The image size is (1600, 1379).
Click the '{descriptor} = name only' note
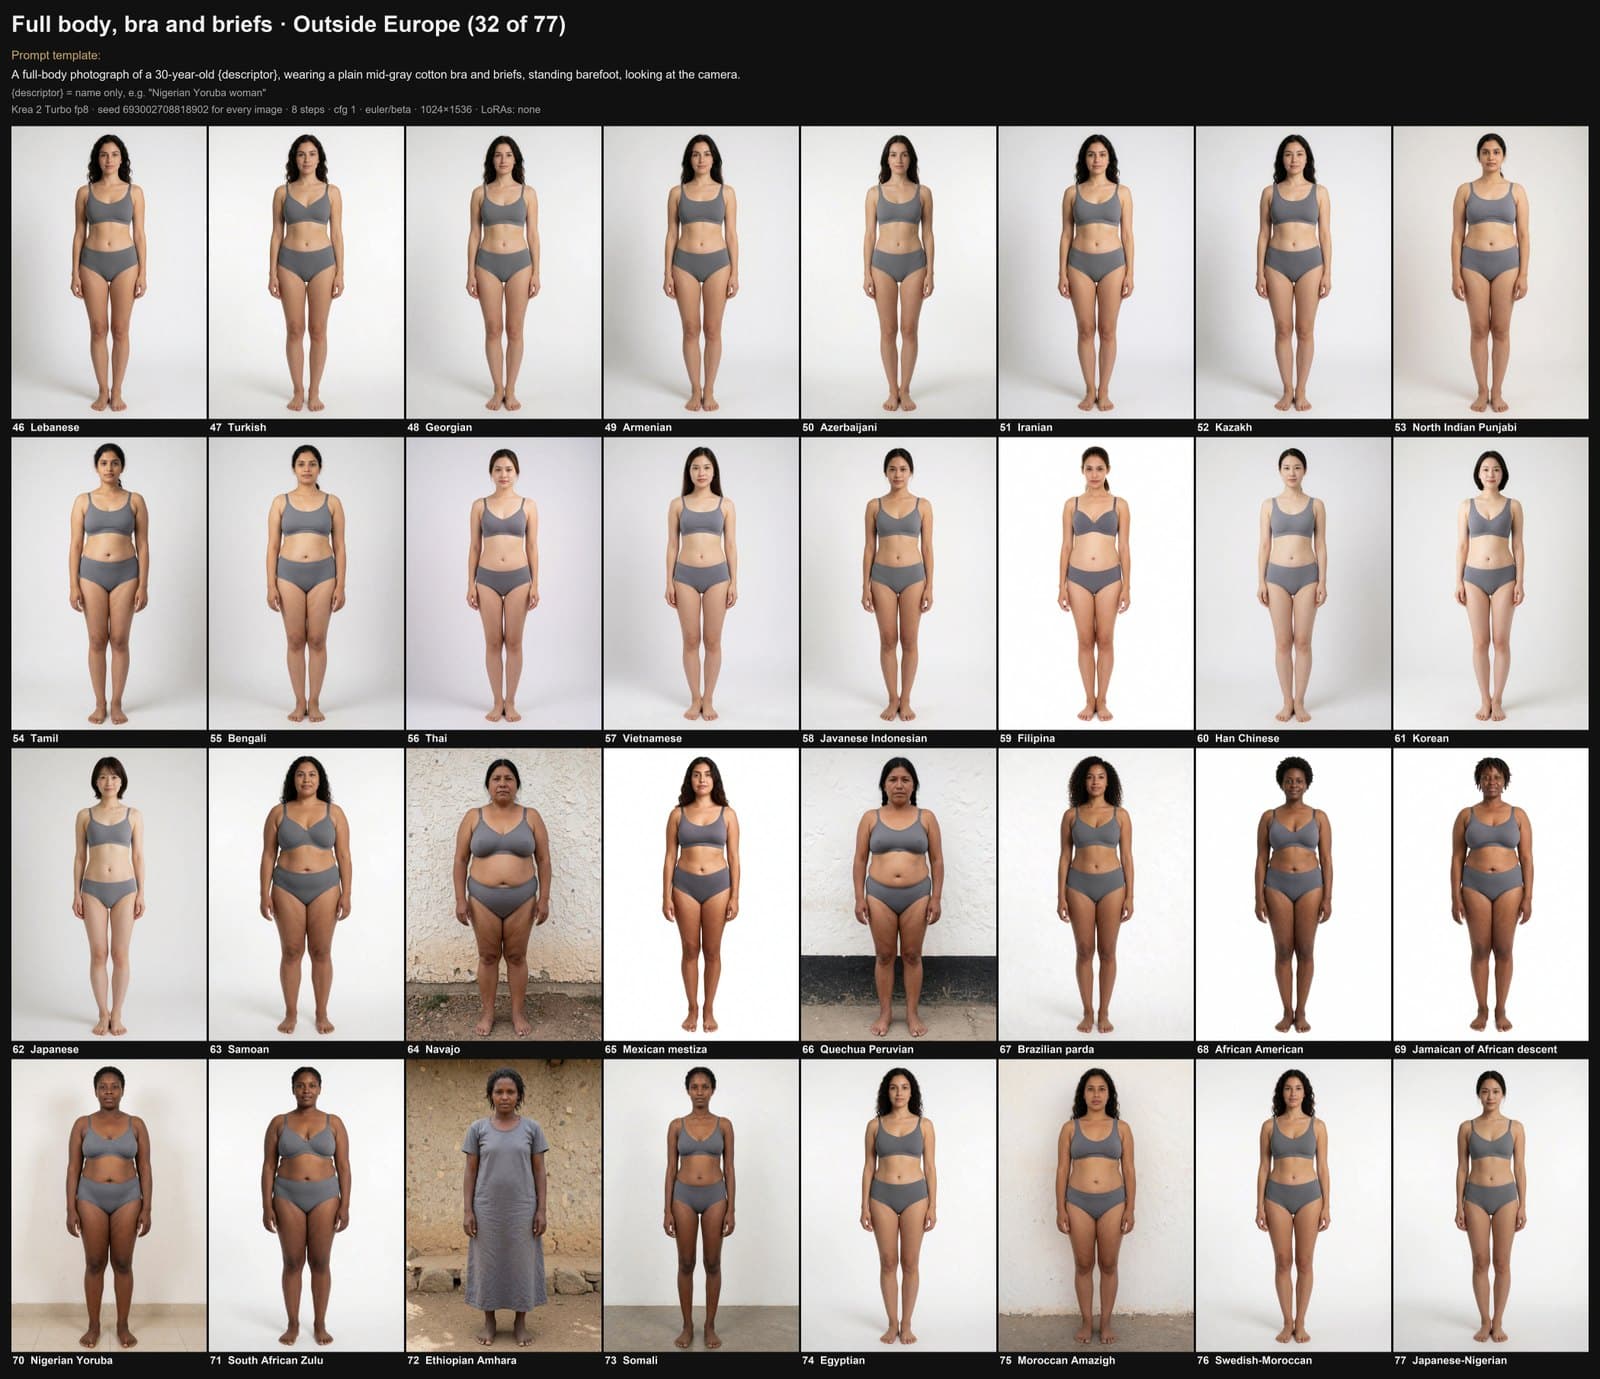(x=139, y=93)
